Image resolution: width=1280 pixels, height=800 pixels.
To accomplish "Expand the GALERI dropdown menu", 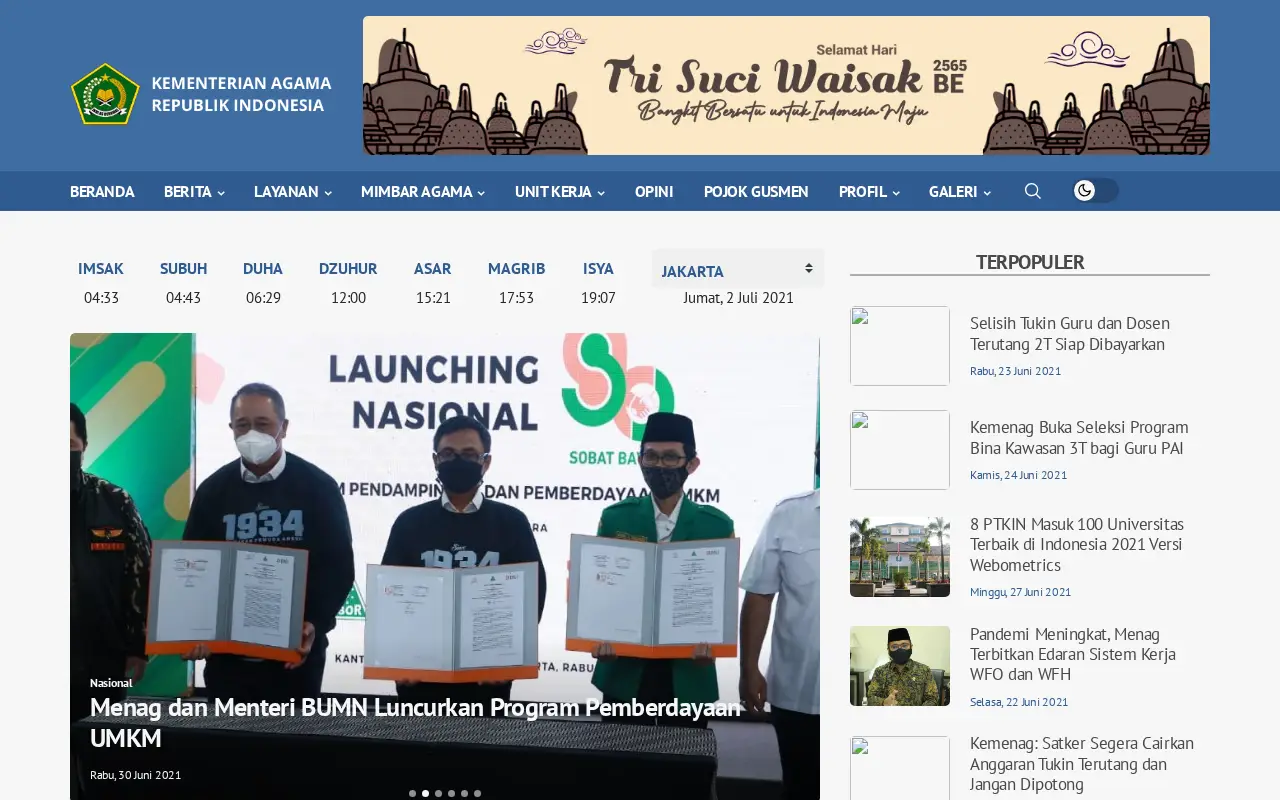I will [959, 191].
